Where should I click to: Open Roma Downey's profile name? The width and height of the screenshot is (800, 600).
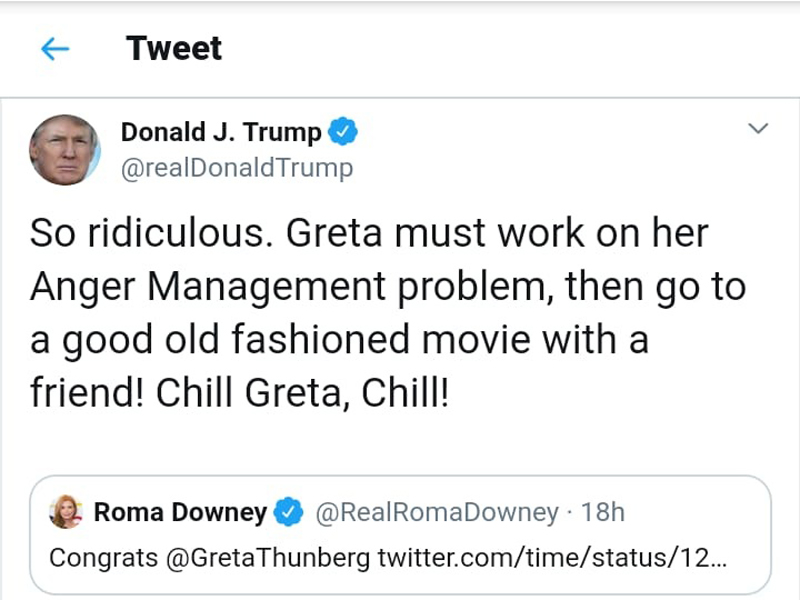180,512
